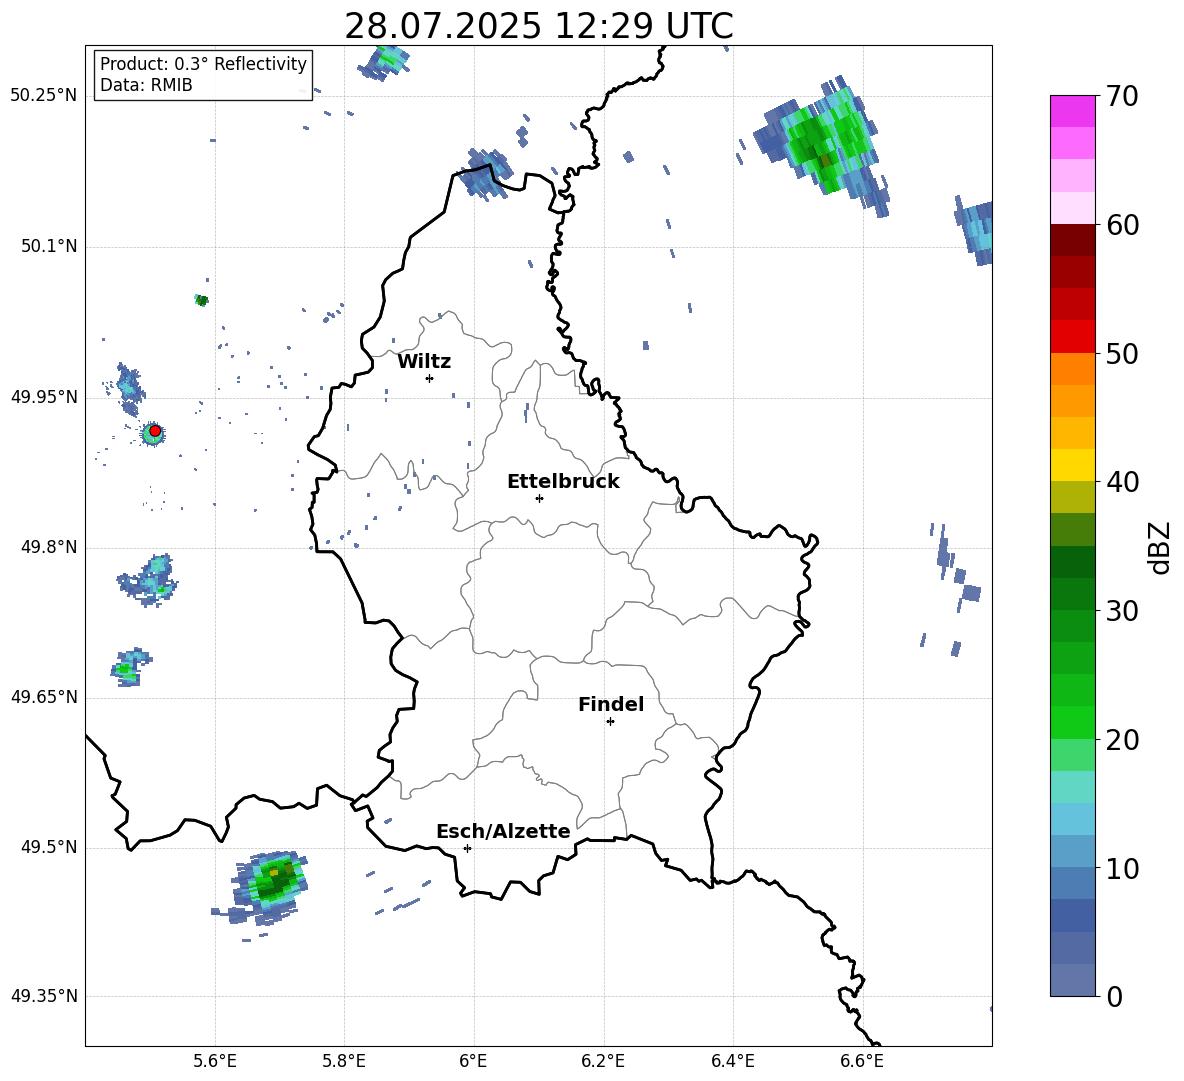Click the colorbar 20 tick label
The image size is (1184, 1081).
tap(1122, 740)
